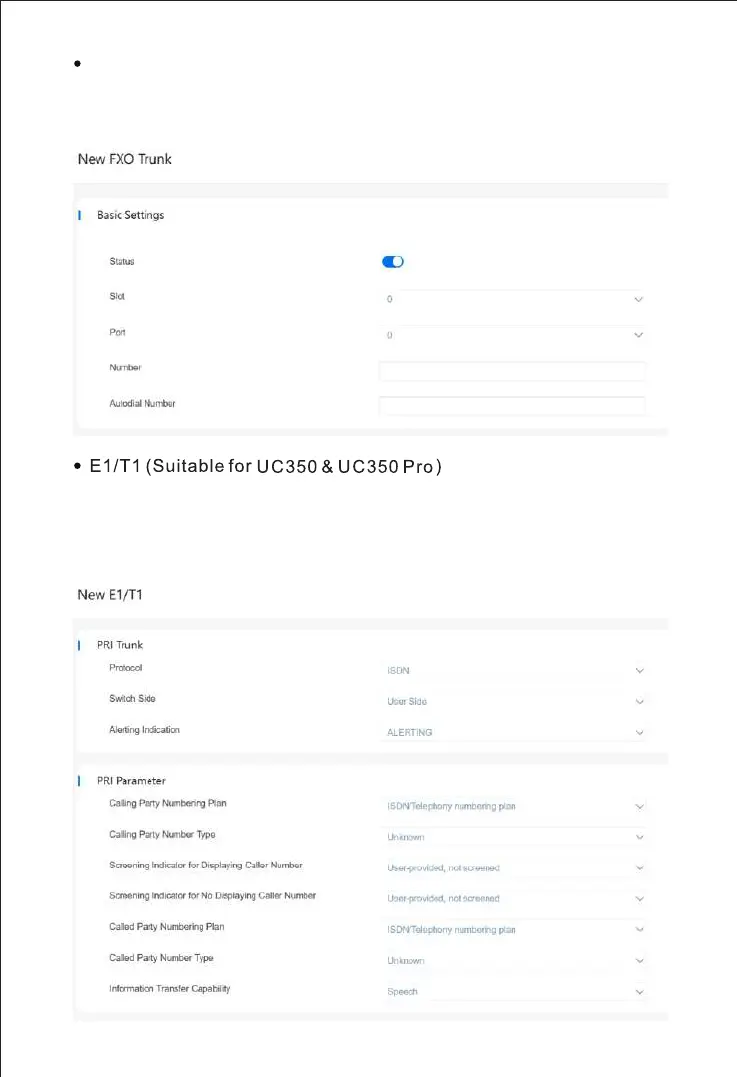Open Screening Indicator for Displaying Caller Number dropdown

(x=511, y=868)
